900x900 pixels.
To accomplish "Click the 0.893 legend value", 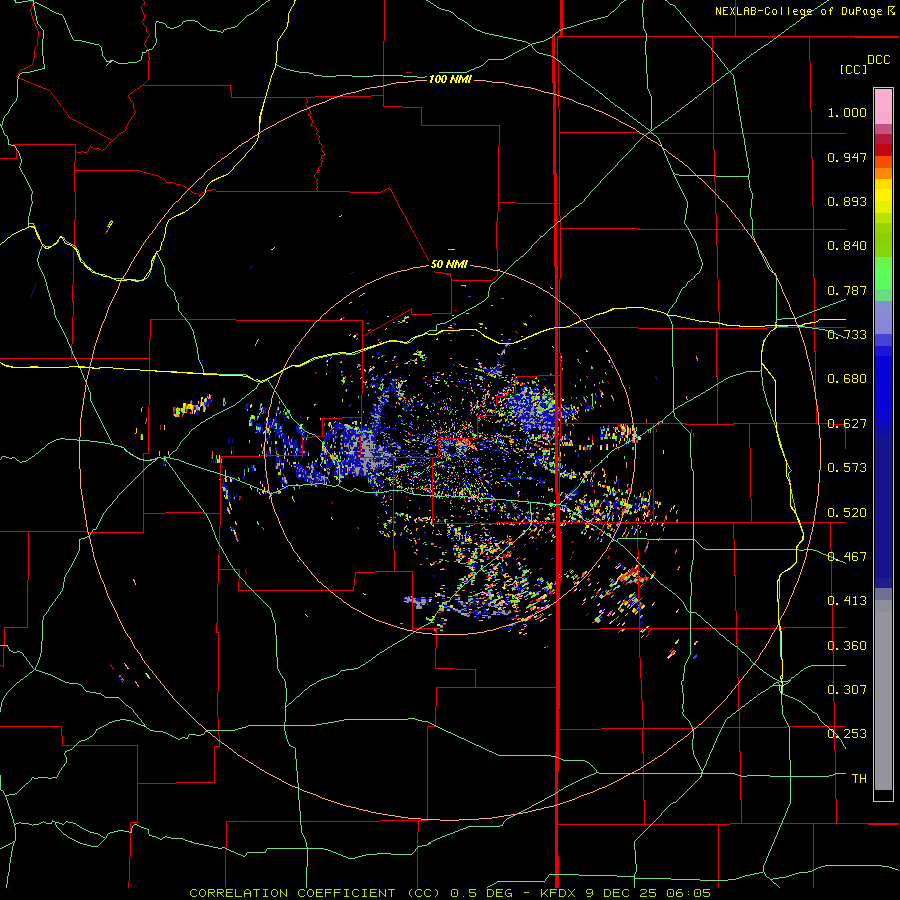I will (x=847, y=201).
